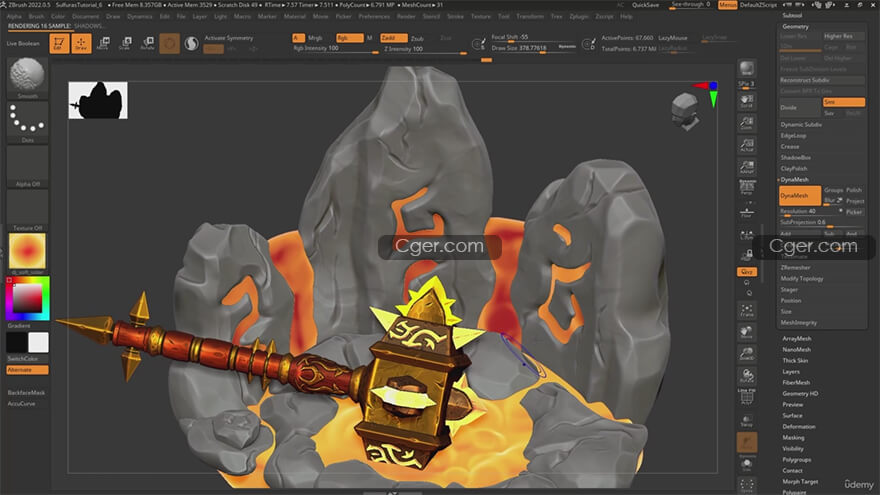Expand the EdgeLoop section
Image resolution: width=880 pixels, height=495 pixels.
(x=793, y=135)
